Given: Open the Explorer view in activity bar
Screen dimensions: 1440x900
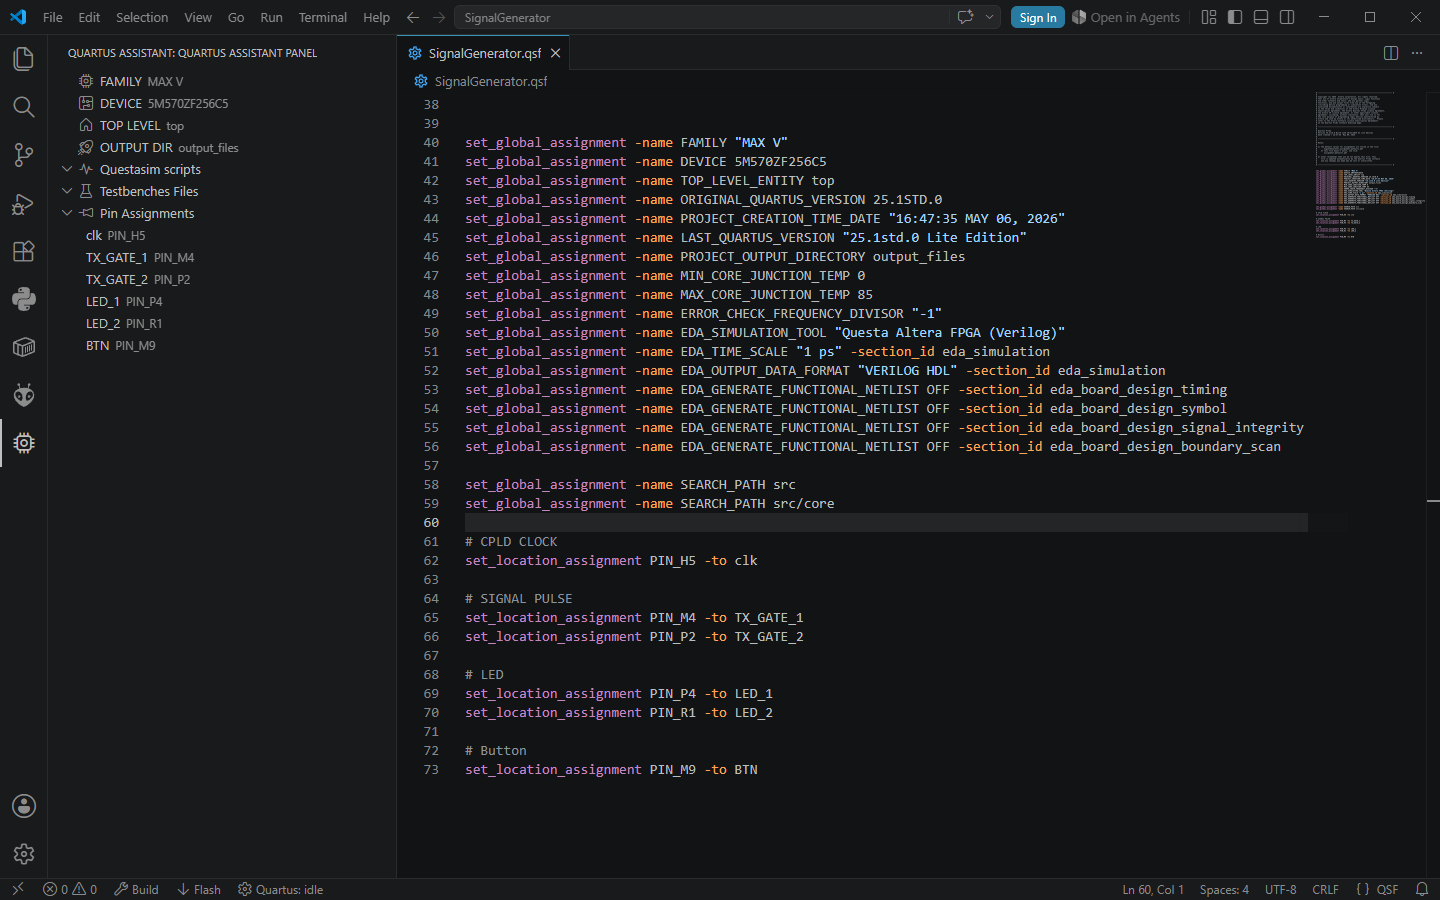Looking at the screenshot, I should tap(24, 59).
